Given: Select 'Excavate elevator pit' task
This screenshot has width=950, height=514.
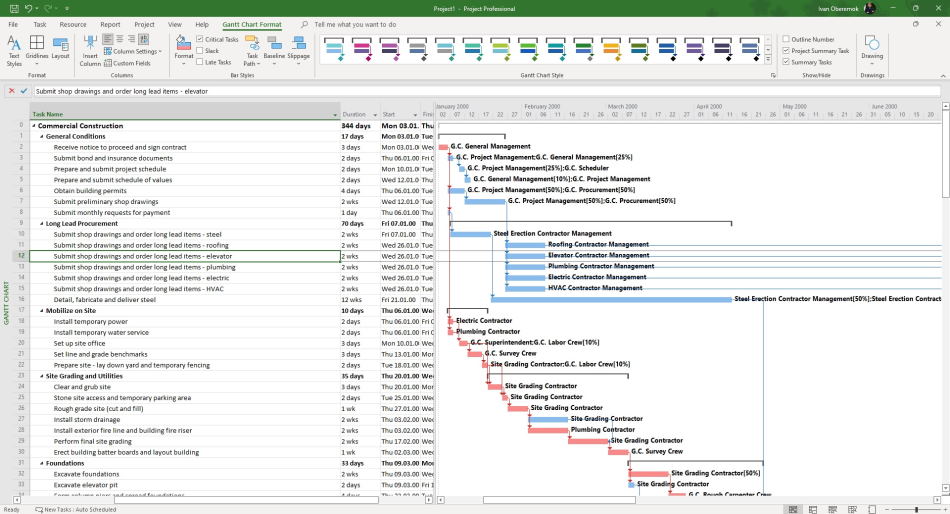Looking at the screenshot, I should [x=86, y=486].
